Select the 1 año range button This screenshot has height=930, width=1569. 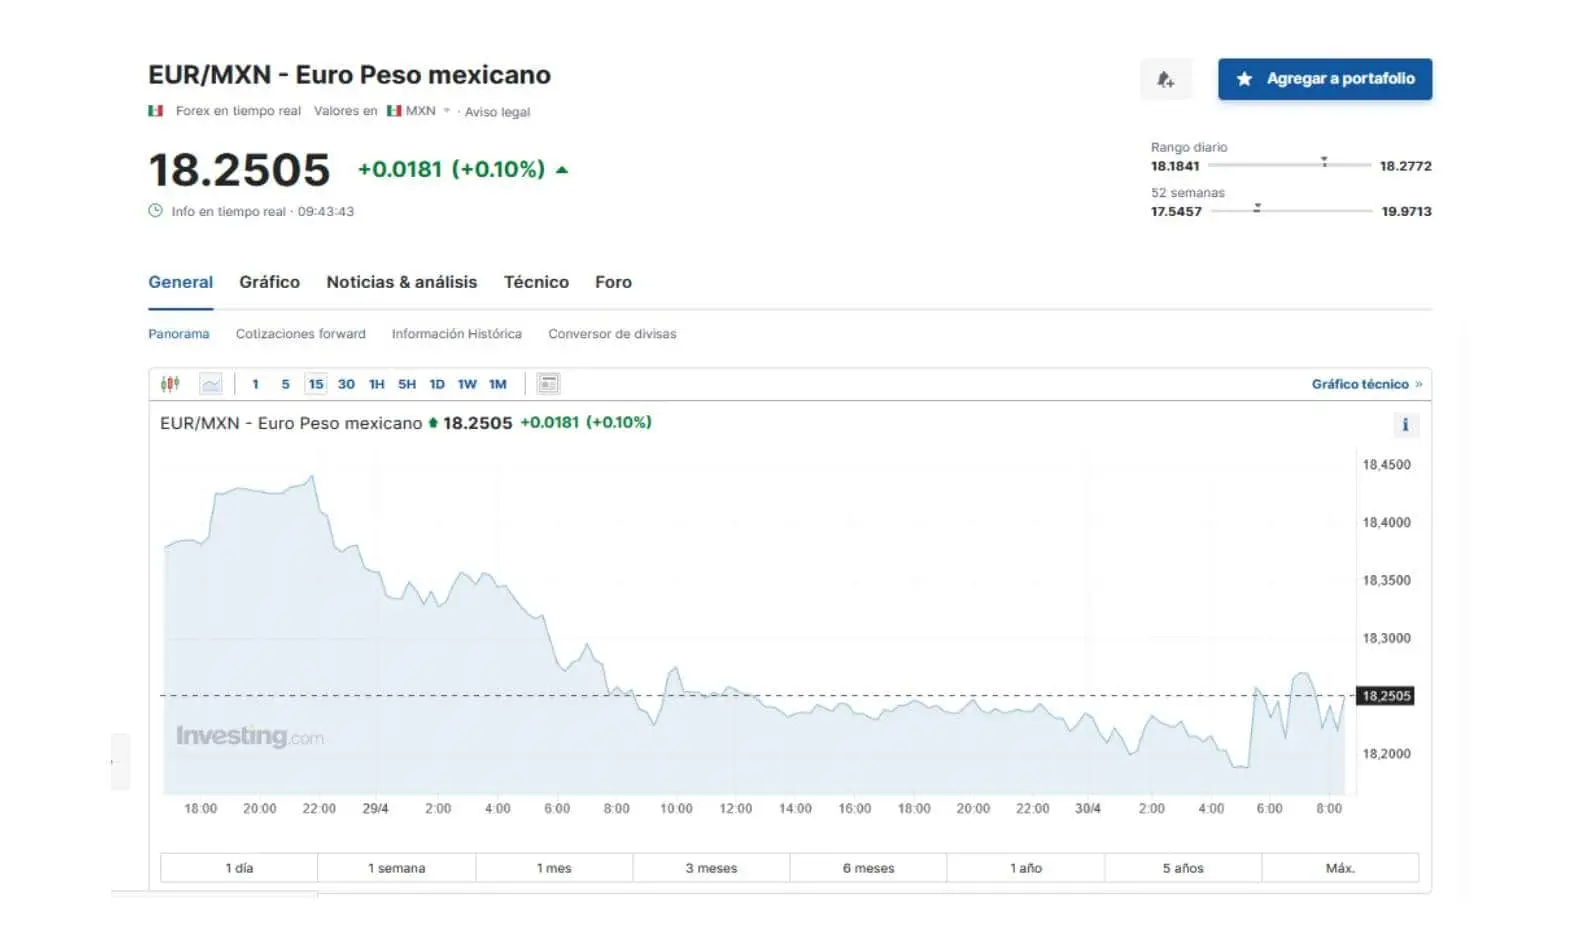pyautogui.click(x=1025, y=868)
